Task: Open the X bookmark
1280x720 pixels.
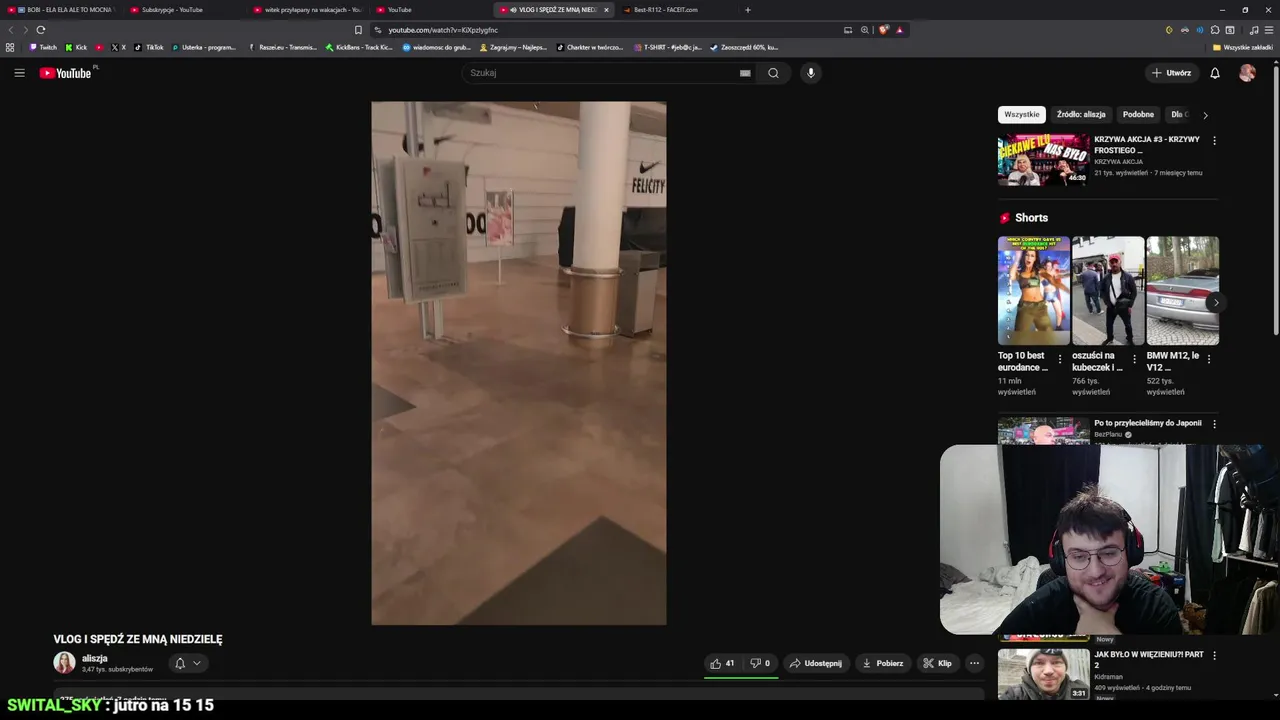Action: pyautogui.click(x=119, y=47)
